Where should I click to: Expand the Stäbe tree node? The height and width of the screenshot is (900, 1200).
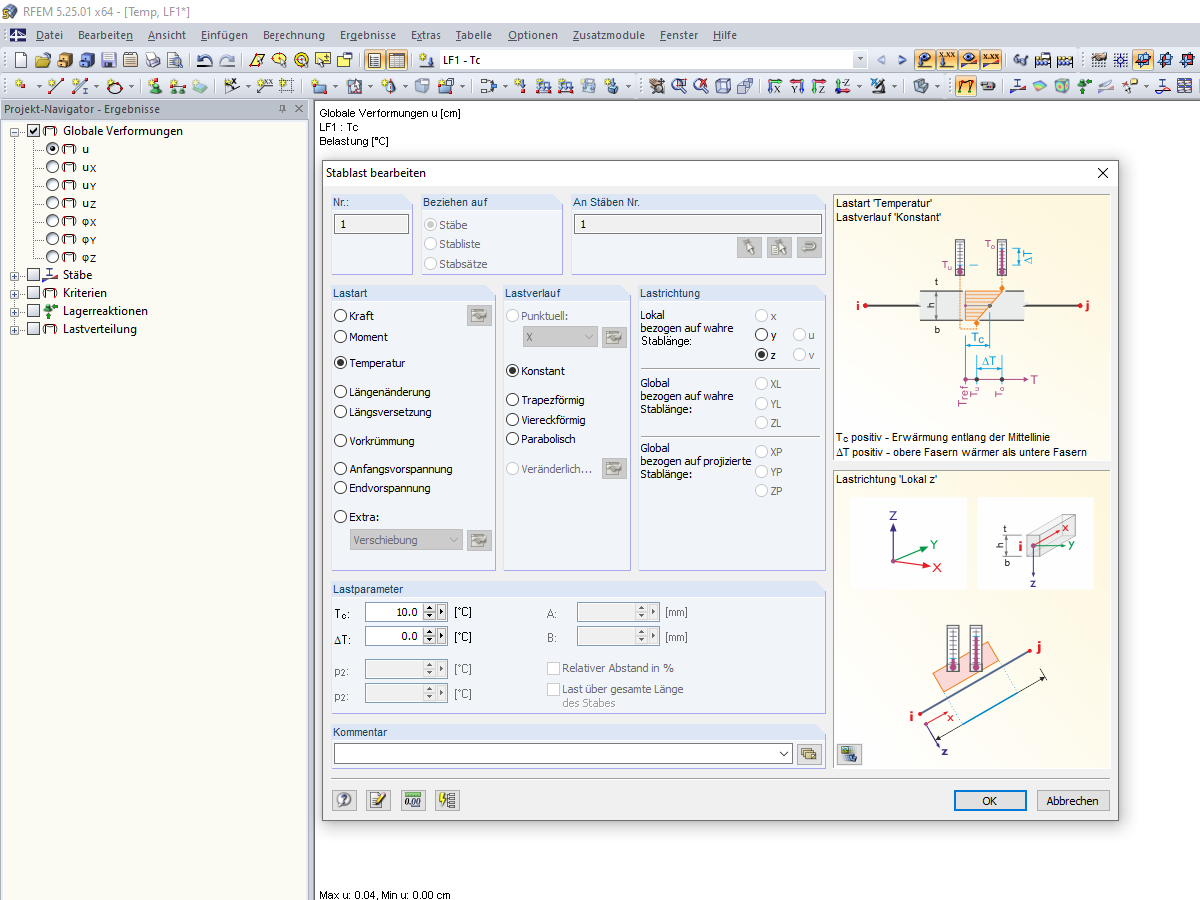[x=15, y=275]
